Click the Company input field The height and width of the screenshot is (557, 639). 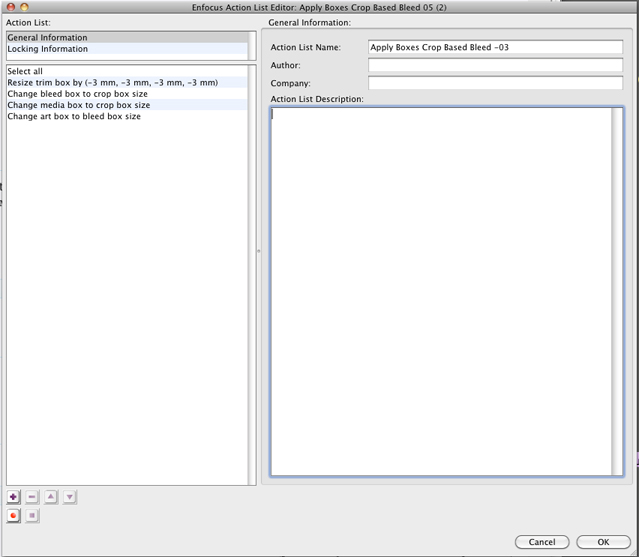coord(495,83)
